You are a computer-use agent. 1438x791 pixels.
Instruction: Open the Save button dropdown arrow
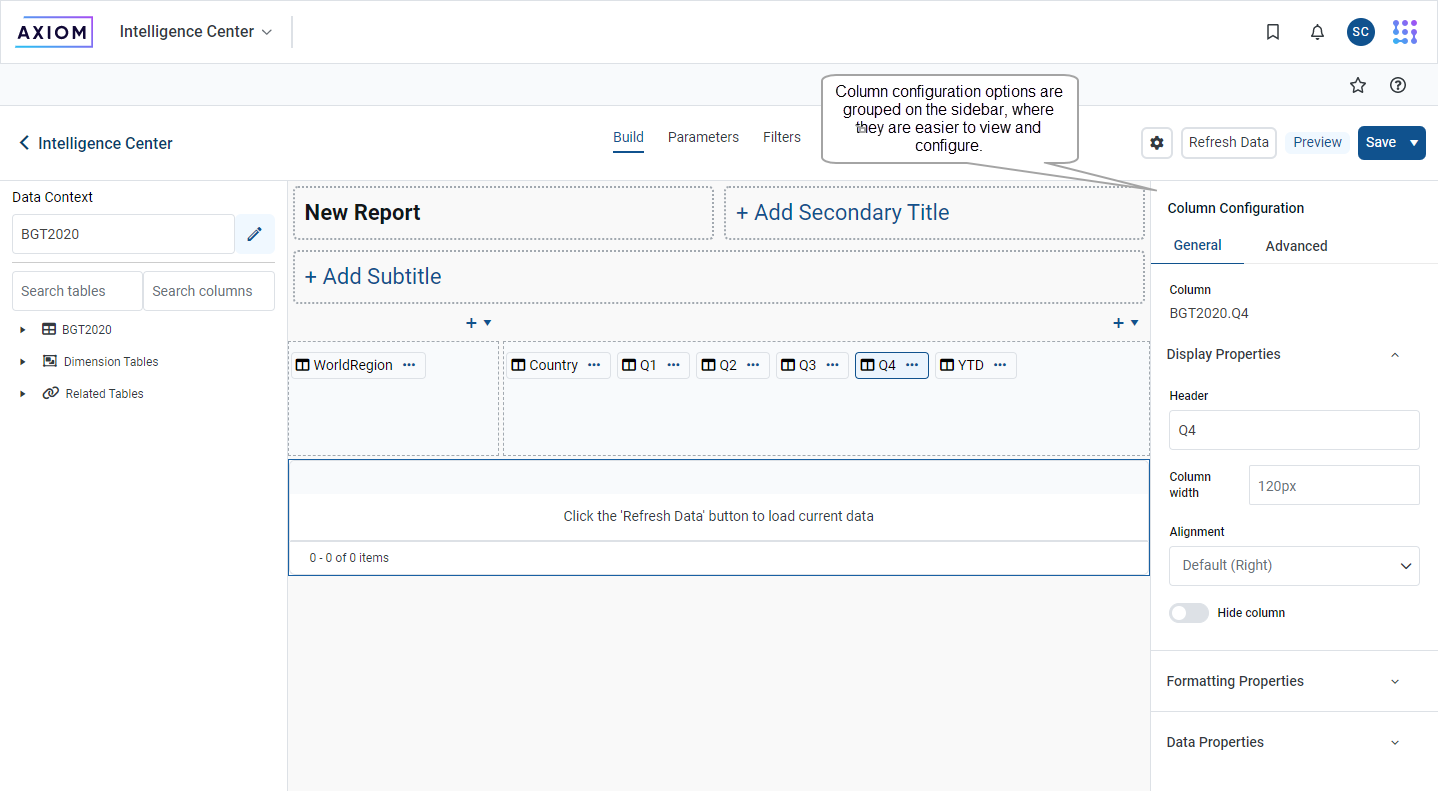tap(1413, 143)
